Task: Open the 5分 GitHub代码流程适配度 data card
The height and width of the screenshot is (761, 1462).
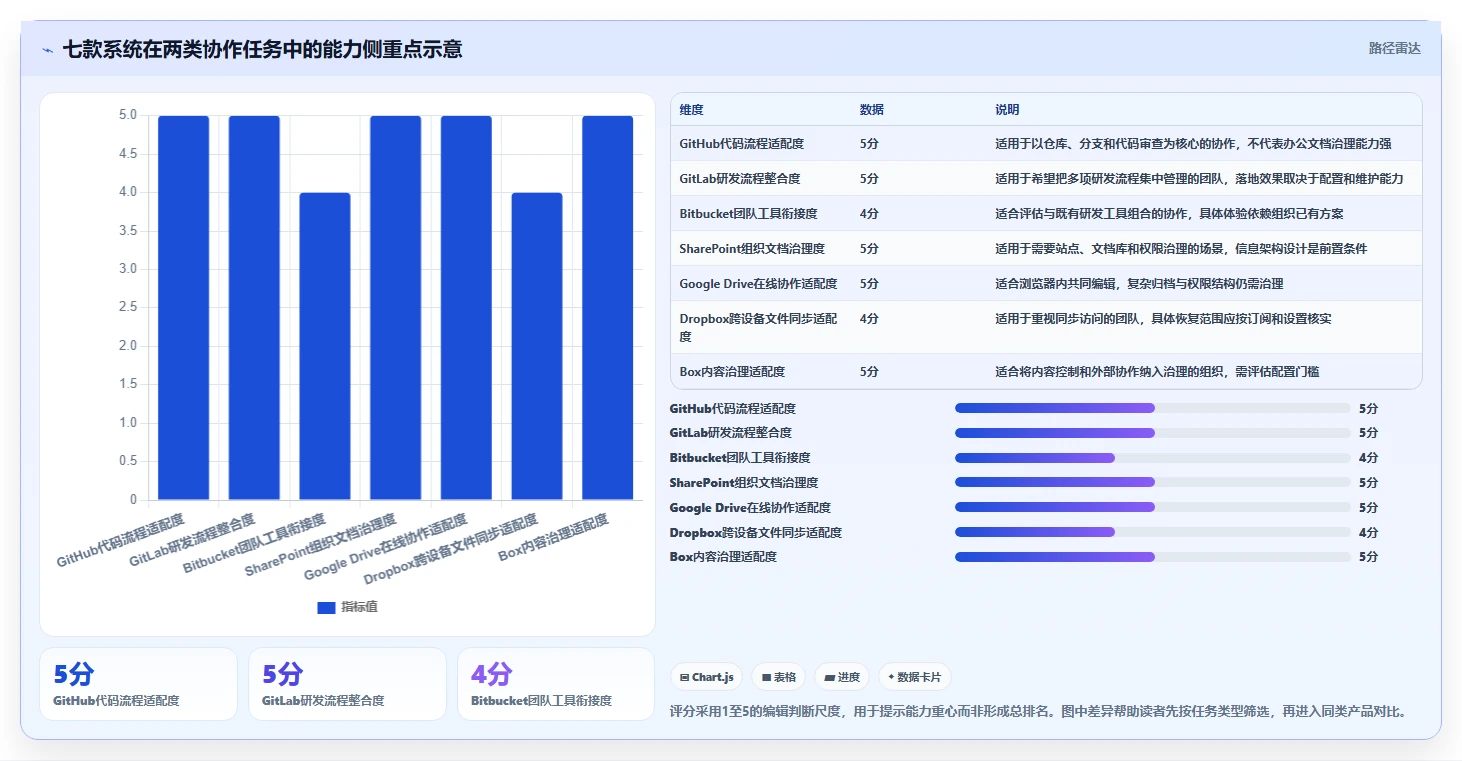Action: (138, 684)
